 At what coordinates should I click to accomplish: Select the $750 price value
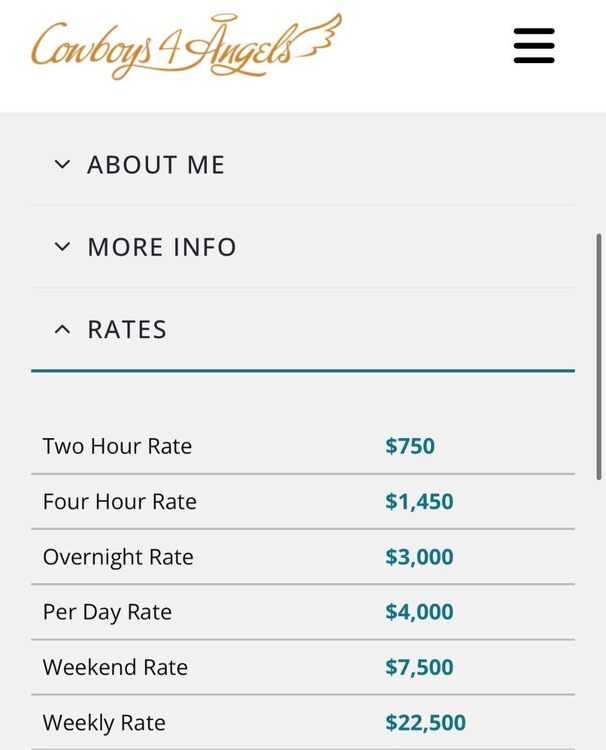[410, 446]
